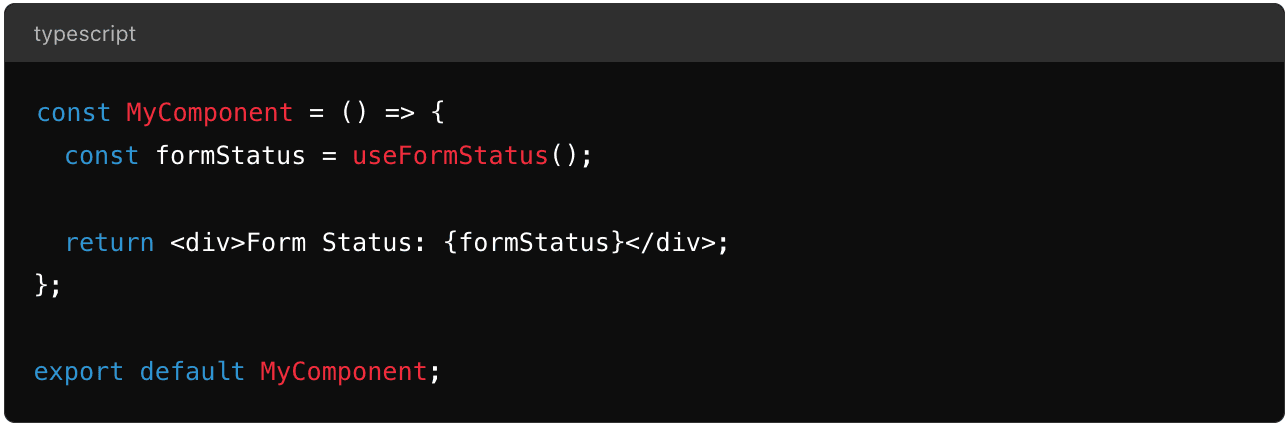This screenshot has height=426, width=1288.
Task: Click the opening <div> tag
Action: tap(208, 242)
